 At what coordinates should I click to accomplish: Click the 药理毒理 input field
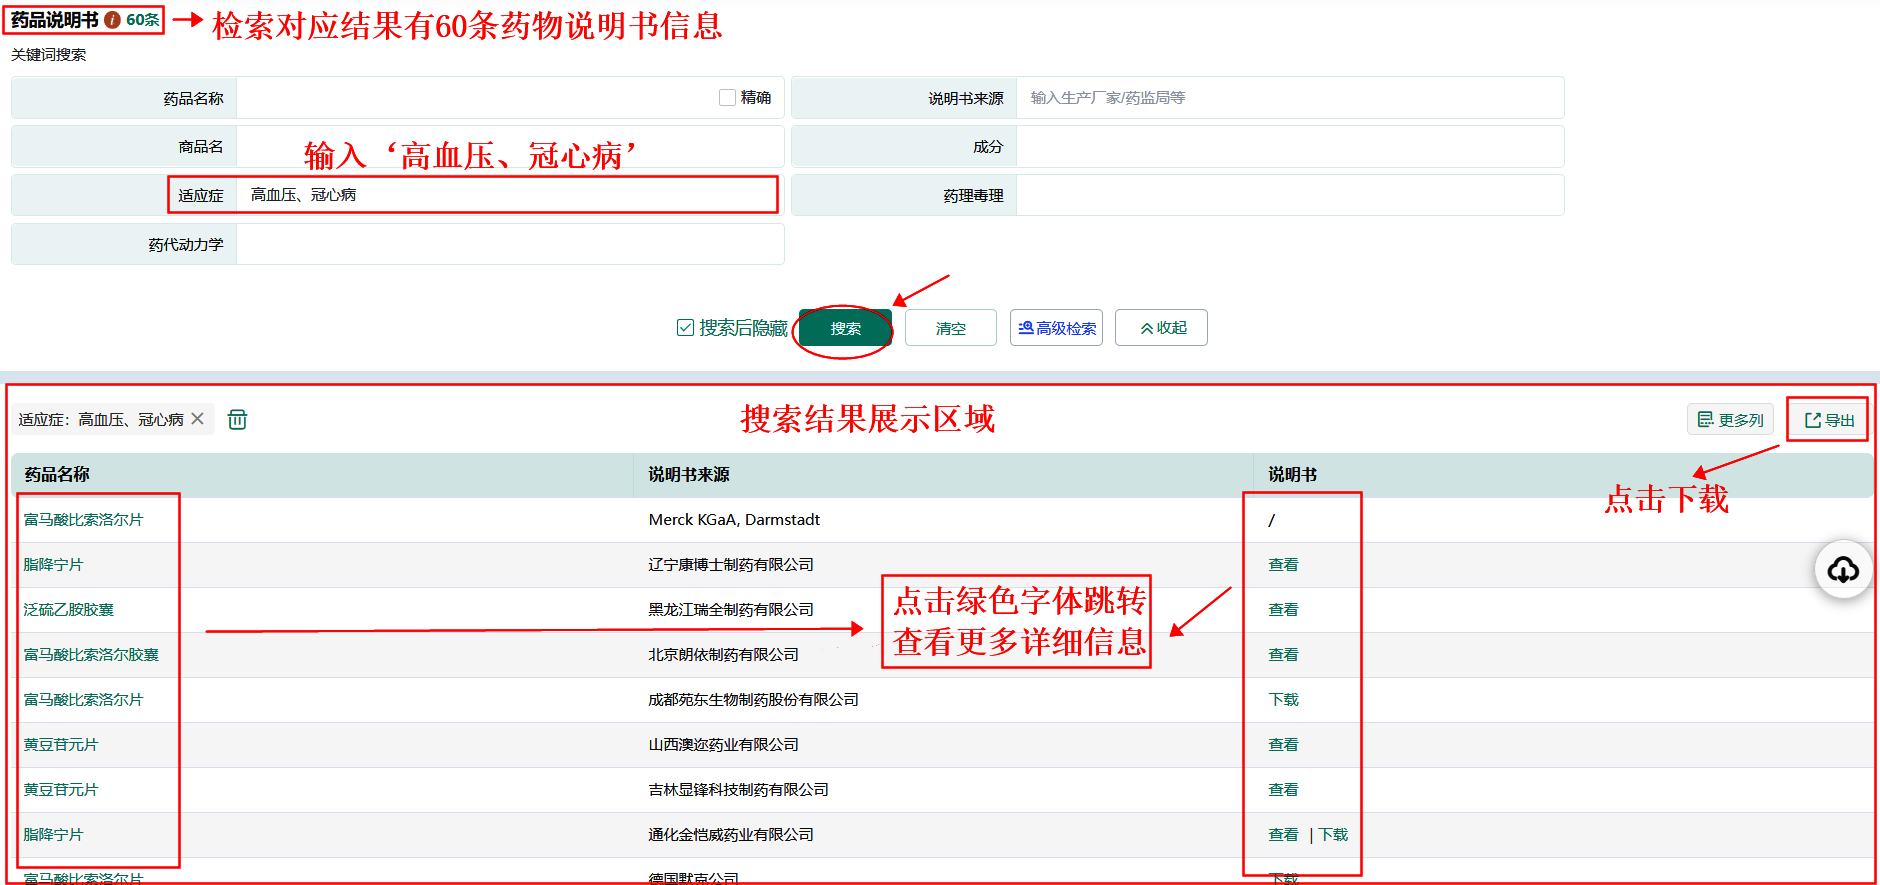[x=1288, y=195]
